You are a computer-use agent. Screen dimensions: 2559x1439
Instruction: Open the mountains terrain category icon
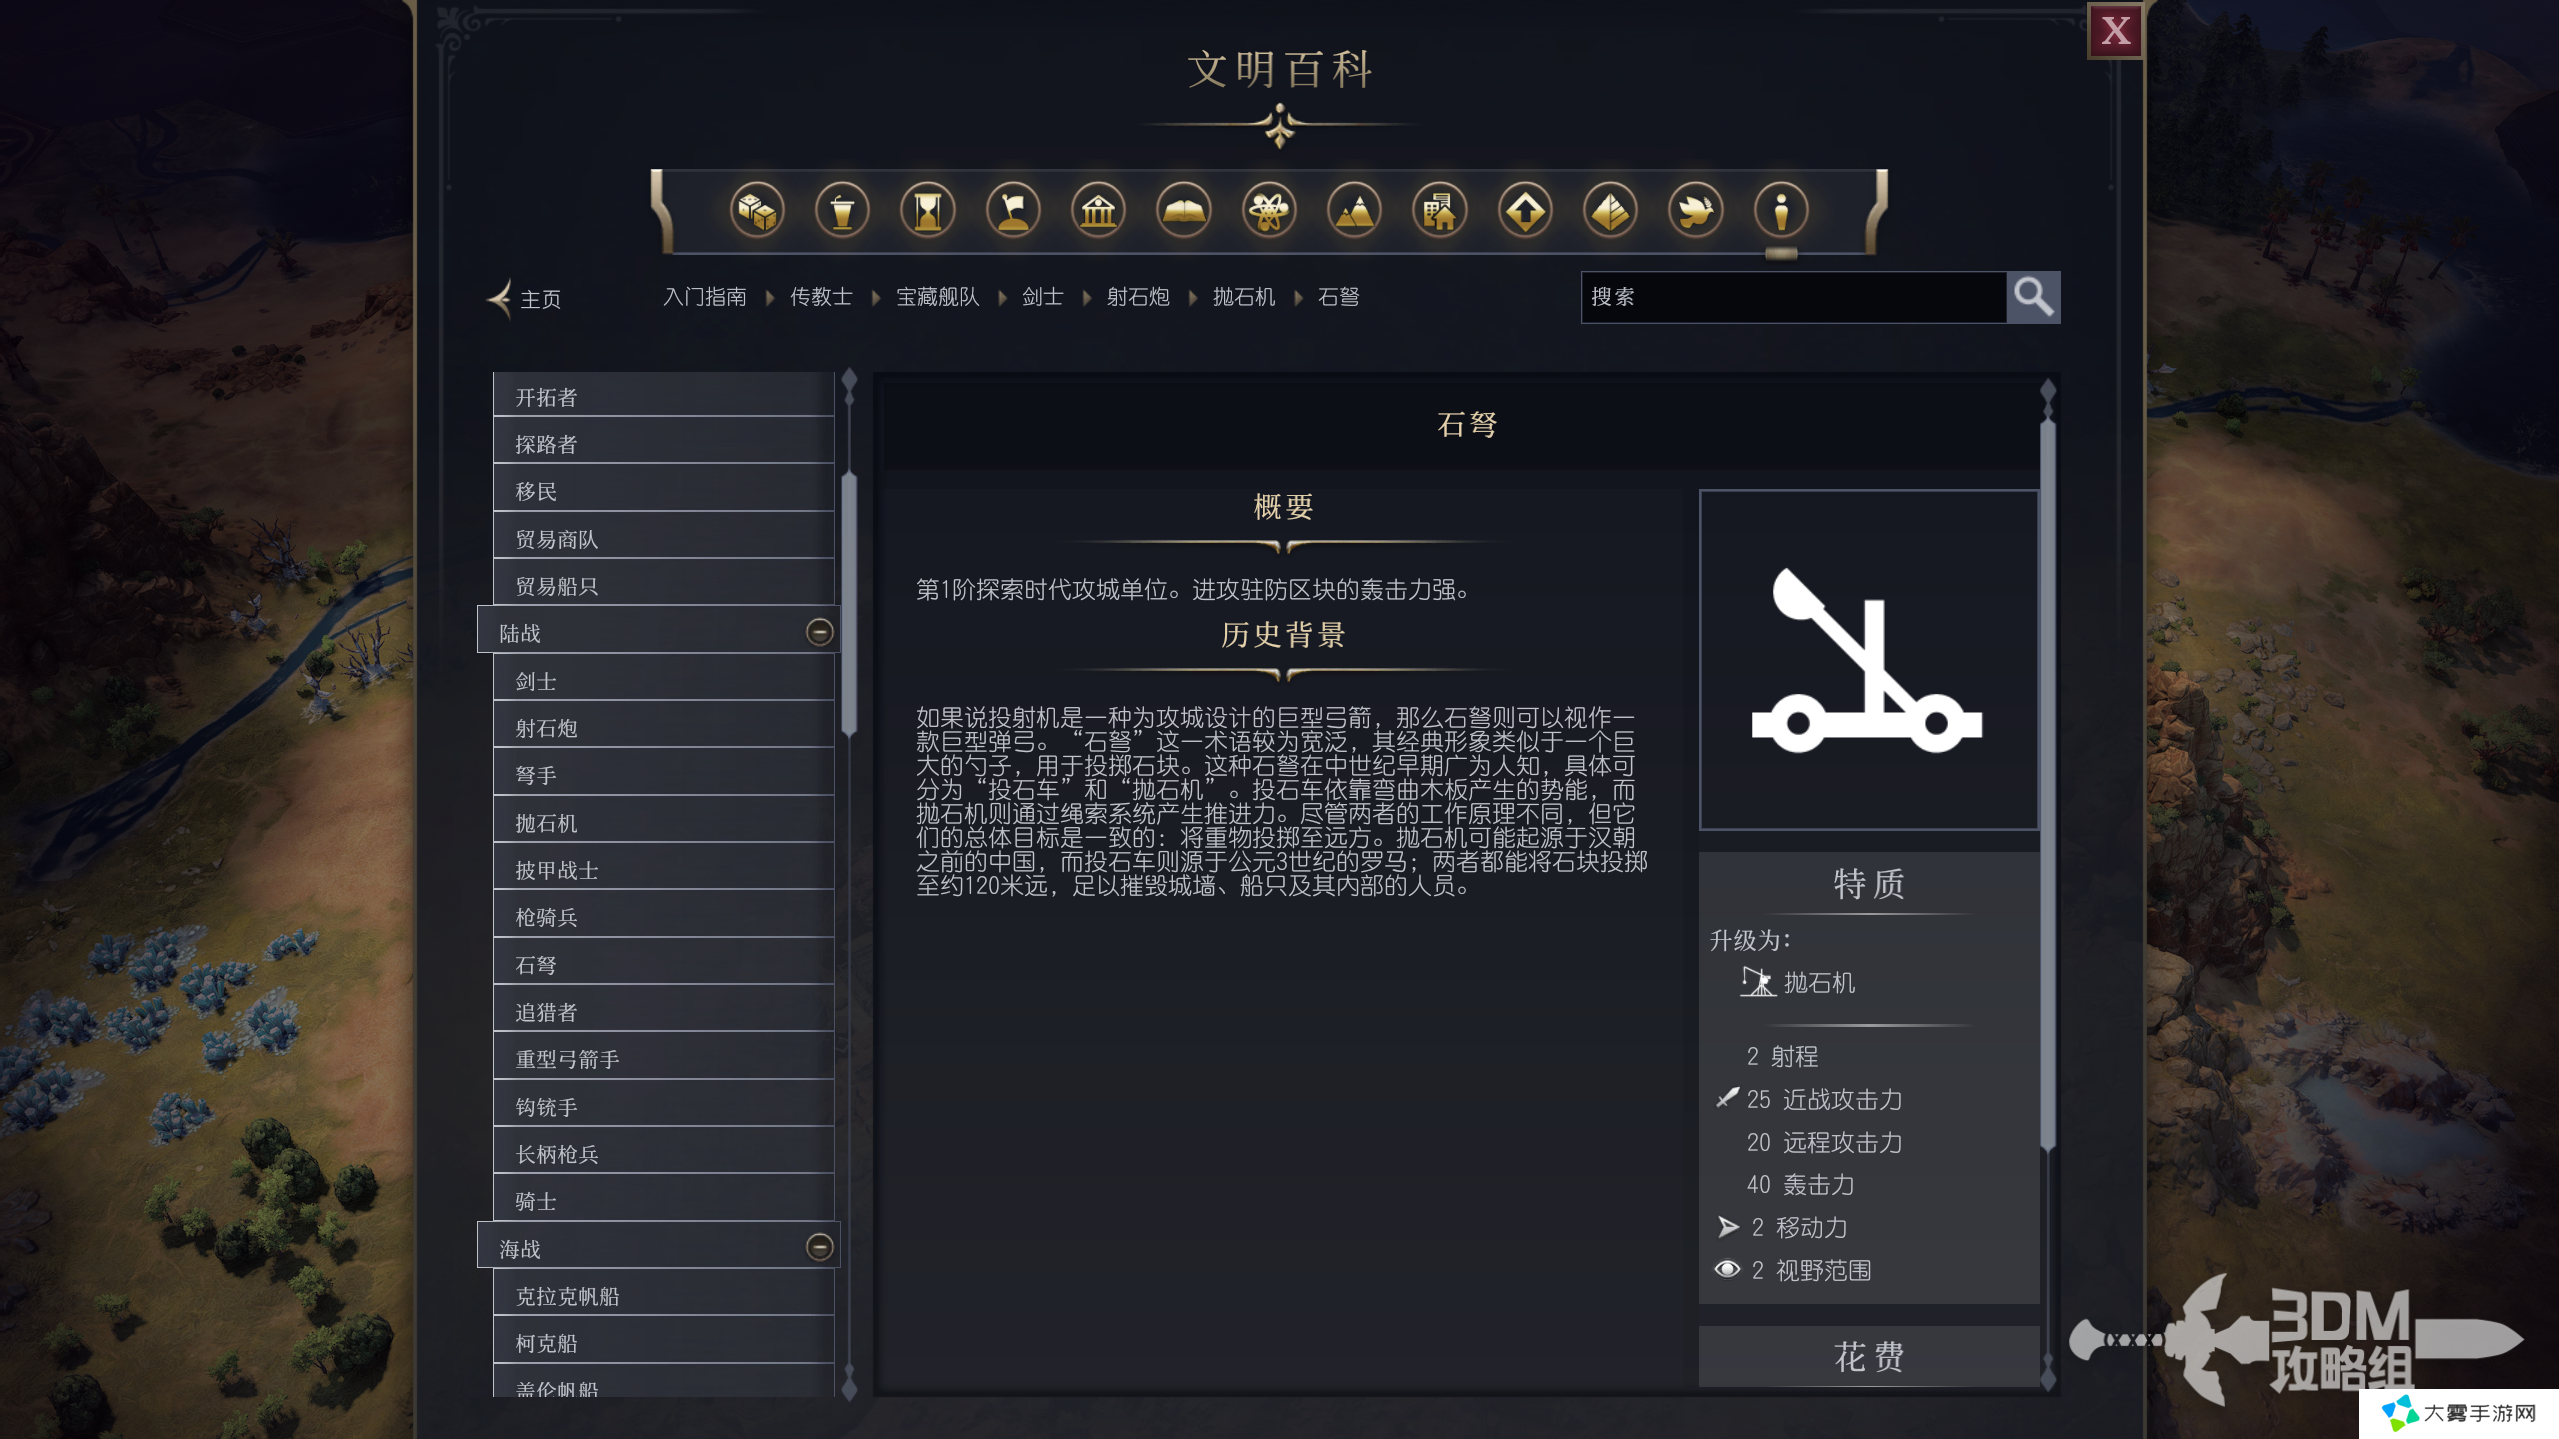(x=1354, y=211)
